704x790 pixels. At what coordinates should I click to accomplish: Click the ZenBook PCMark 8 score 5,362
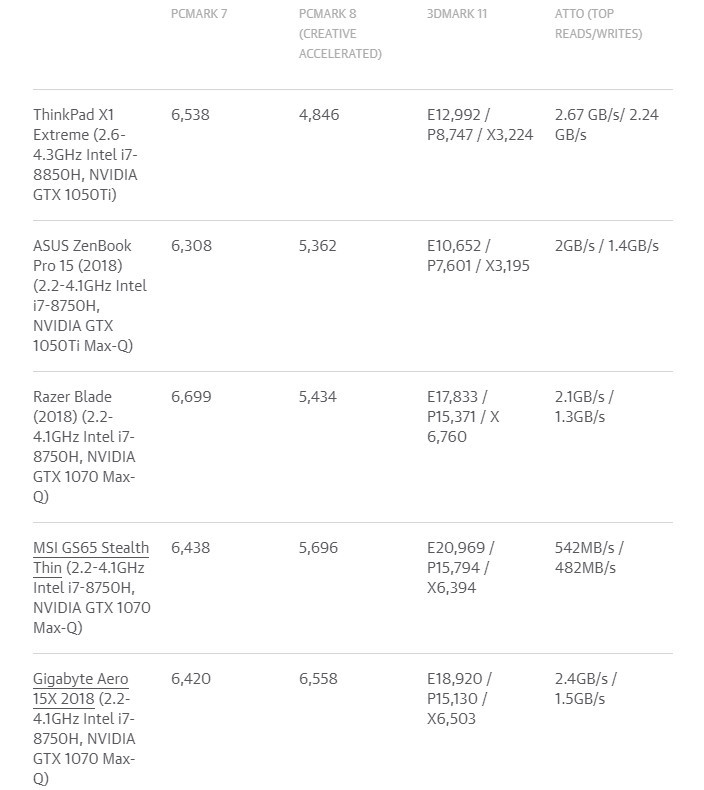319,245
